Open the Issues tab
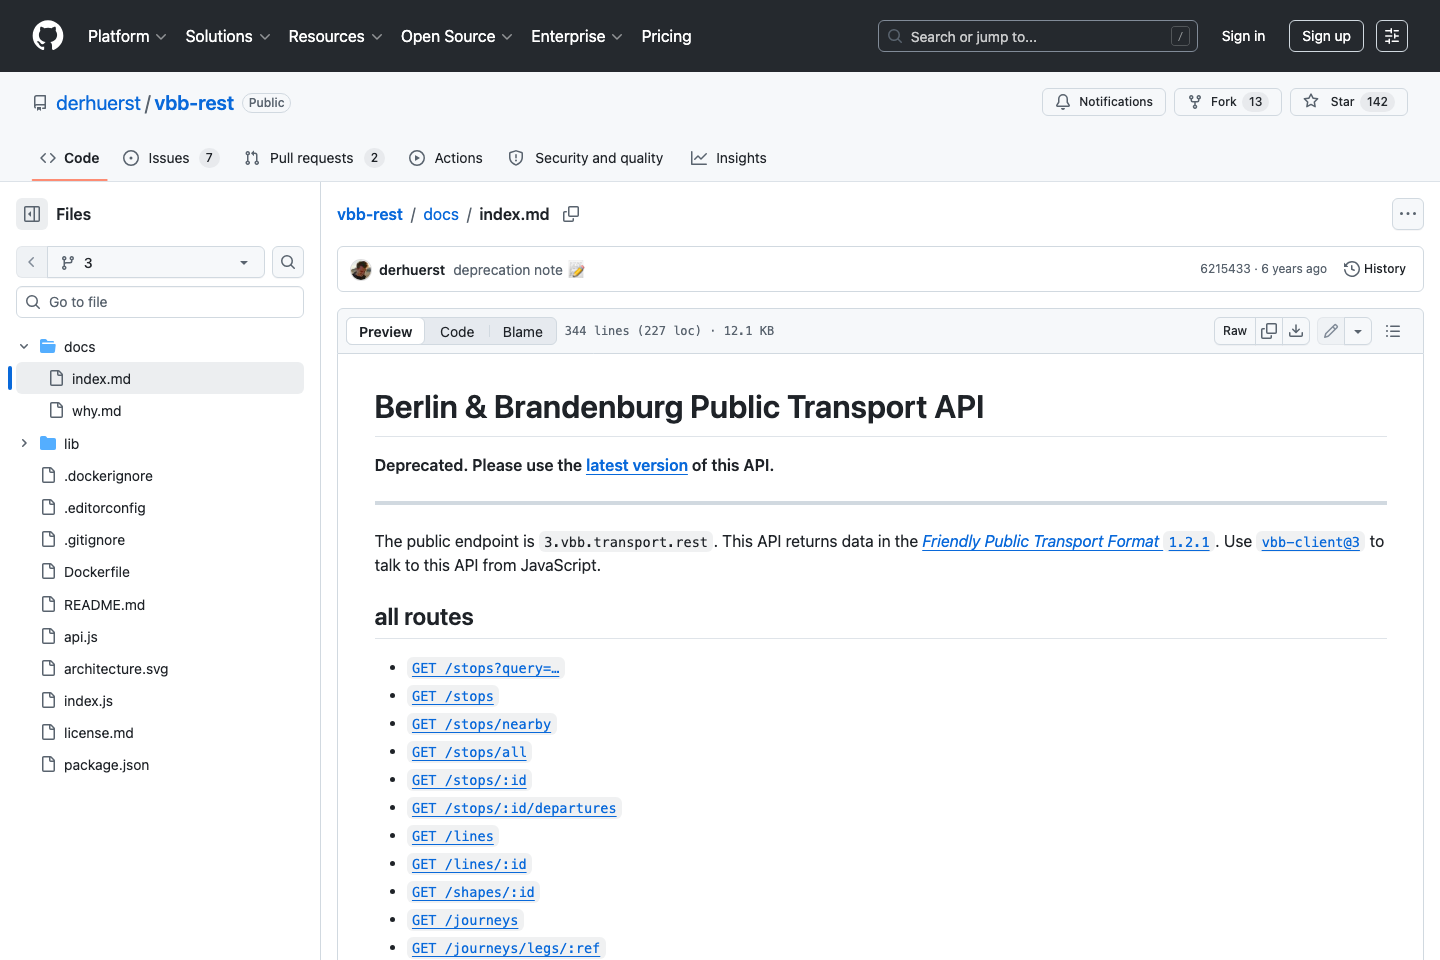Image resolution: width=1440 pixels, height=960 pixels. [x=169, y=158]
